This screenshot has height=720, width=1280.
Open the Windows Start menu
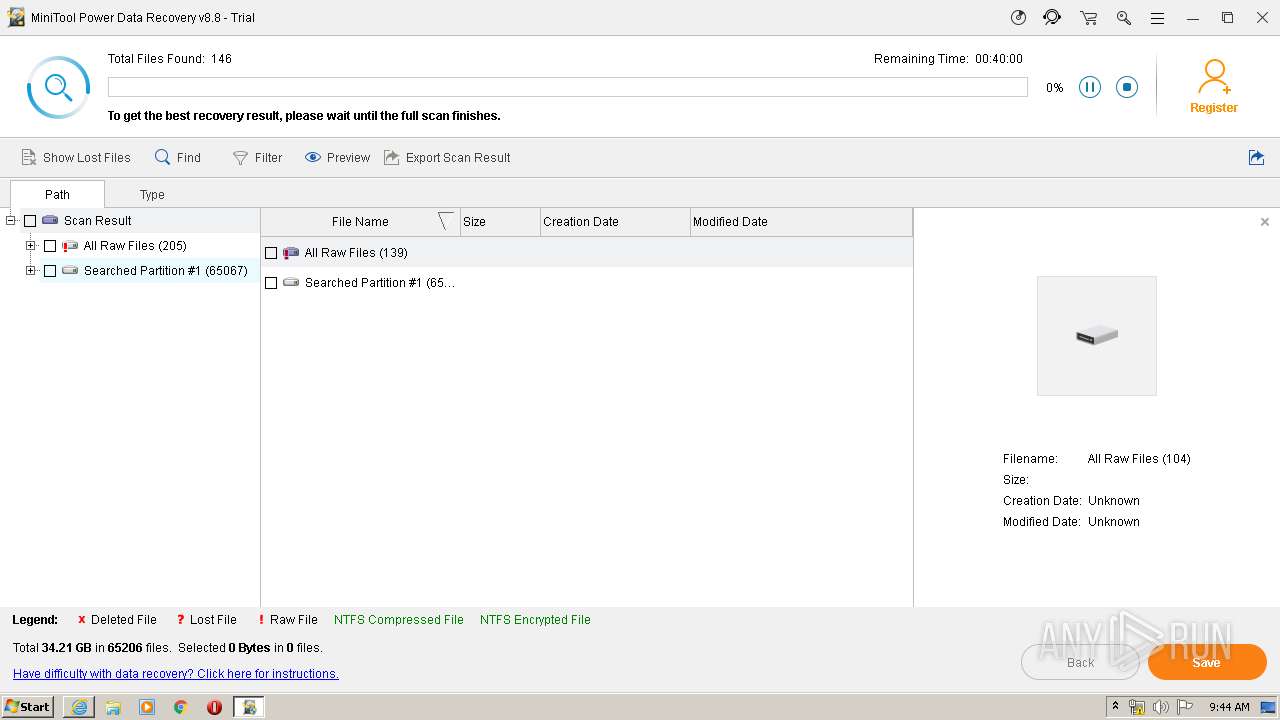(28, 707)
